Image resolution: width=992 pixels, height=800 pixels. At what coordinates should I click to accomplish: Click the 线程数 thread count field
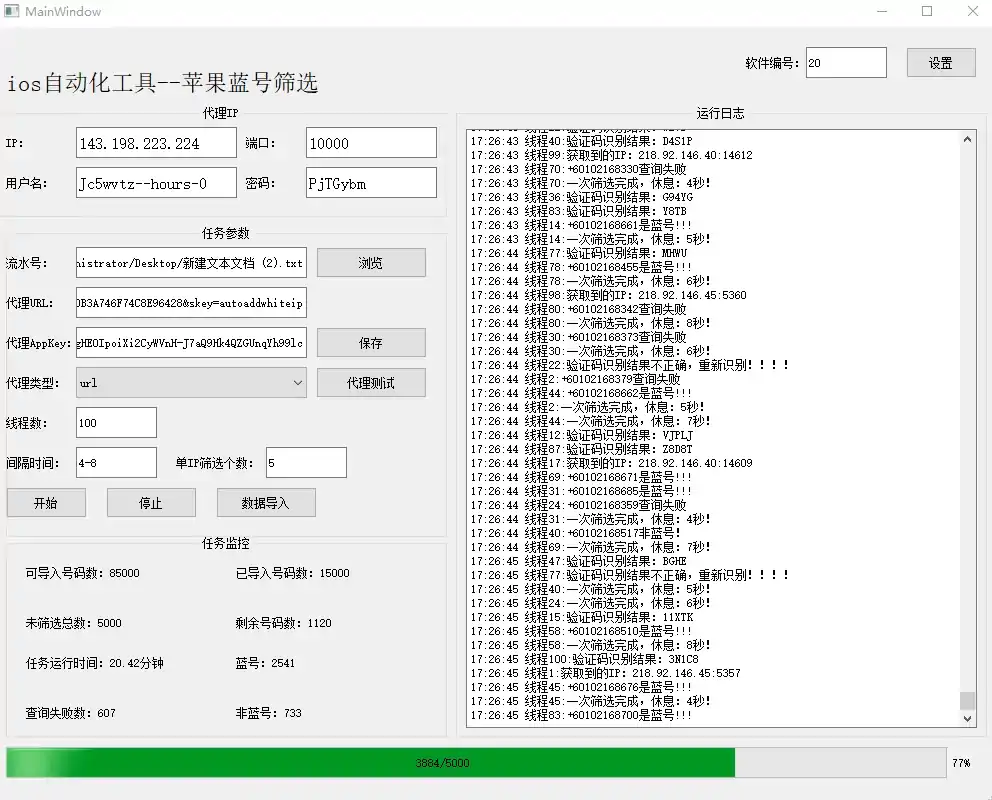coord(116,422)
